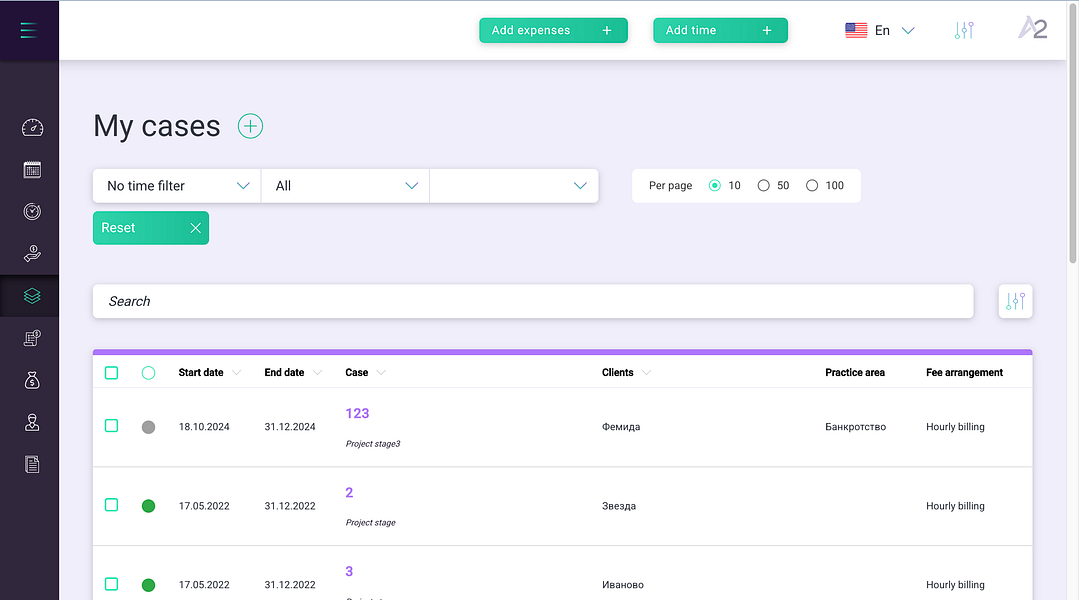Open the All filter dropdown
This screenshot has height=600, width=1079.
click(x=345, y=186)
